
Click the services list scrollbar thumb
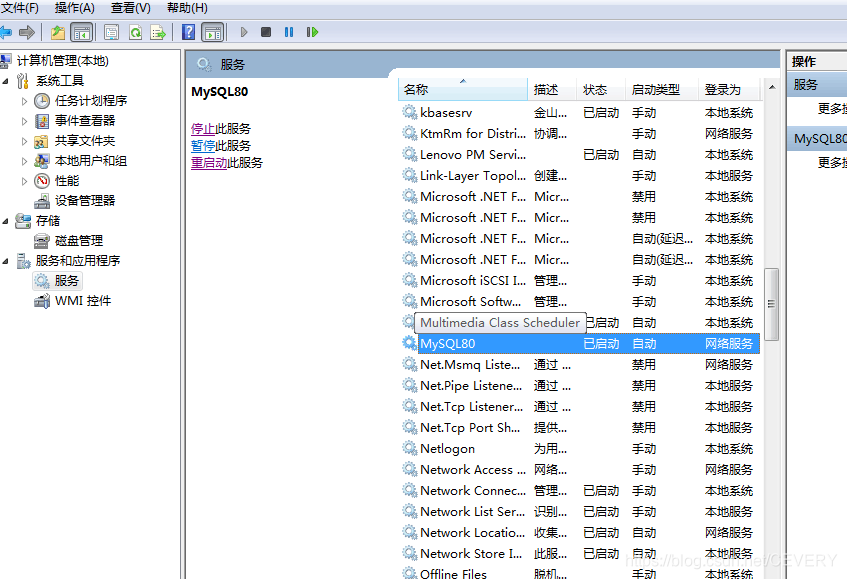click(771, 304)
